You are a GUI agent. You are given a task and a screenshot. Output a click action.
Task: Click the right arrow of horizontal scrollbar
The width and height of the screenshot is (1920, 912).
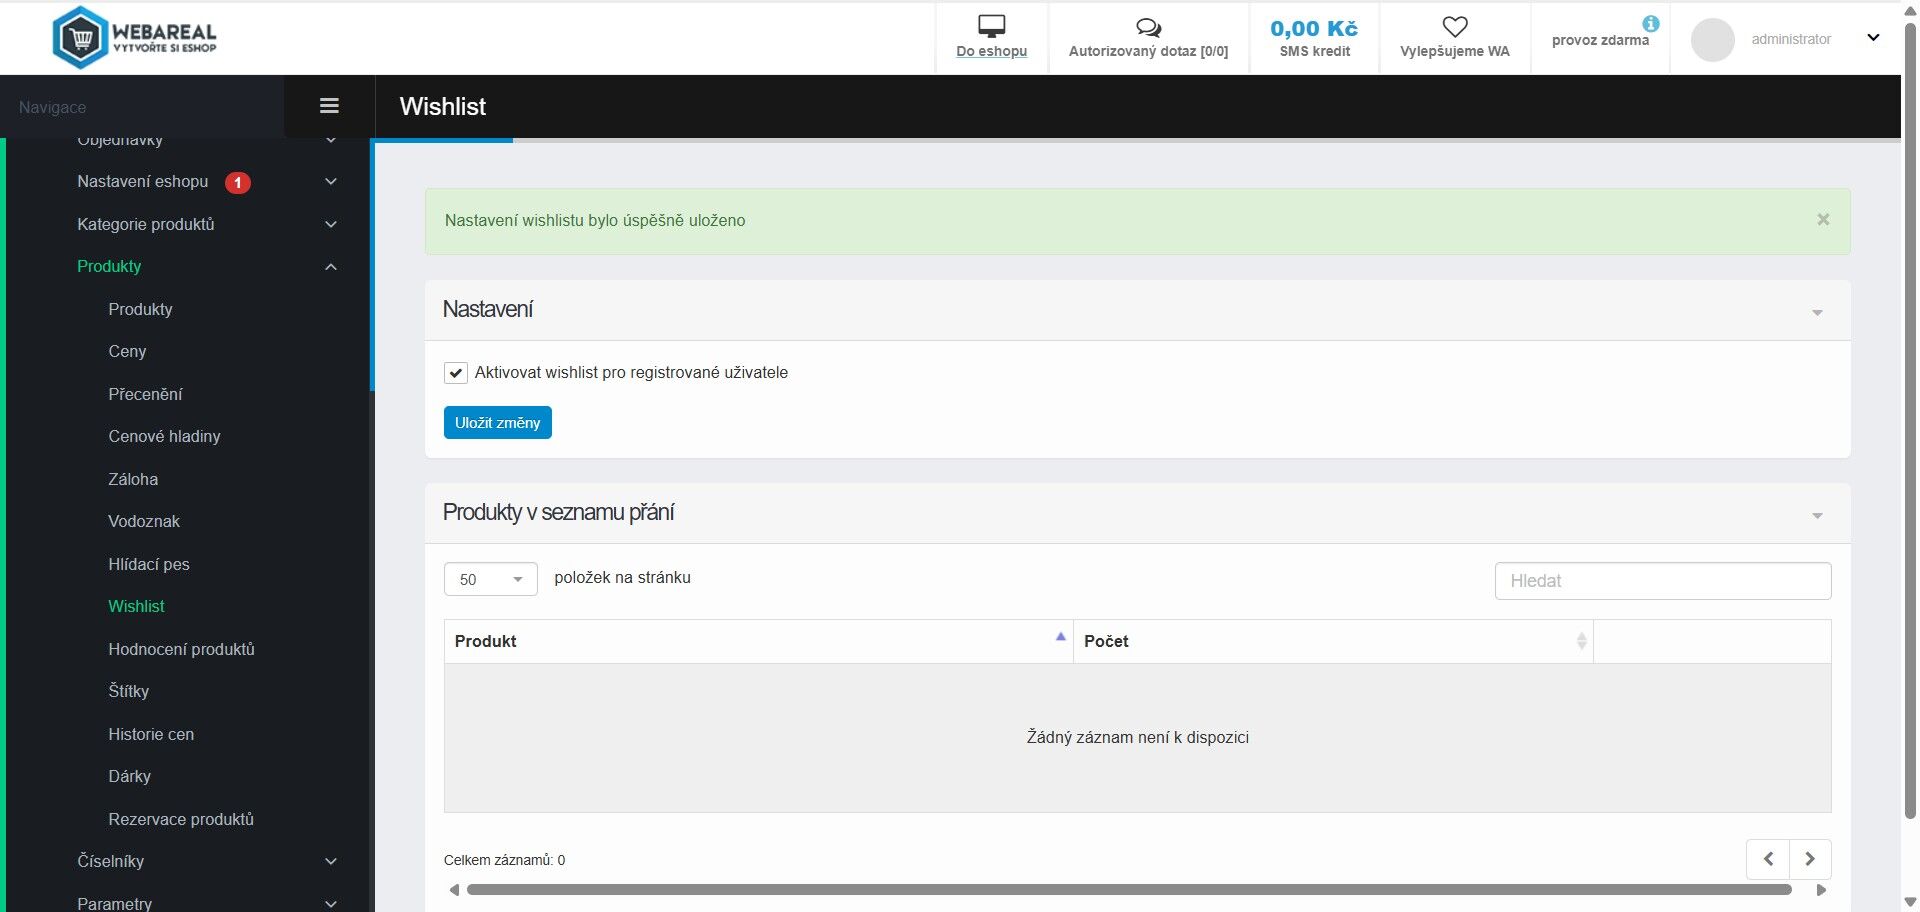1821,890
